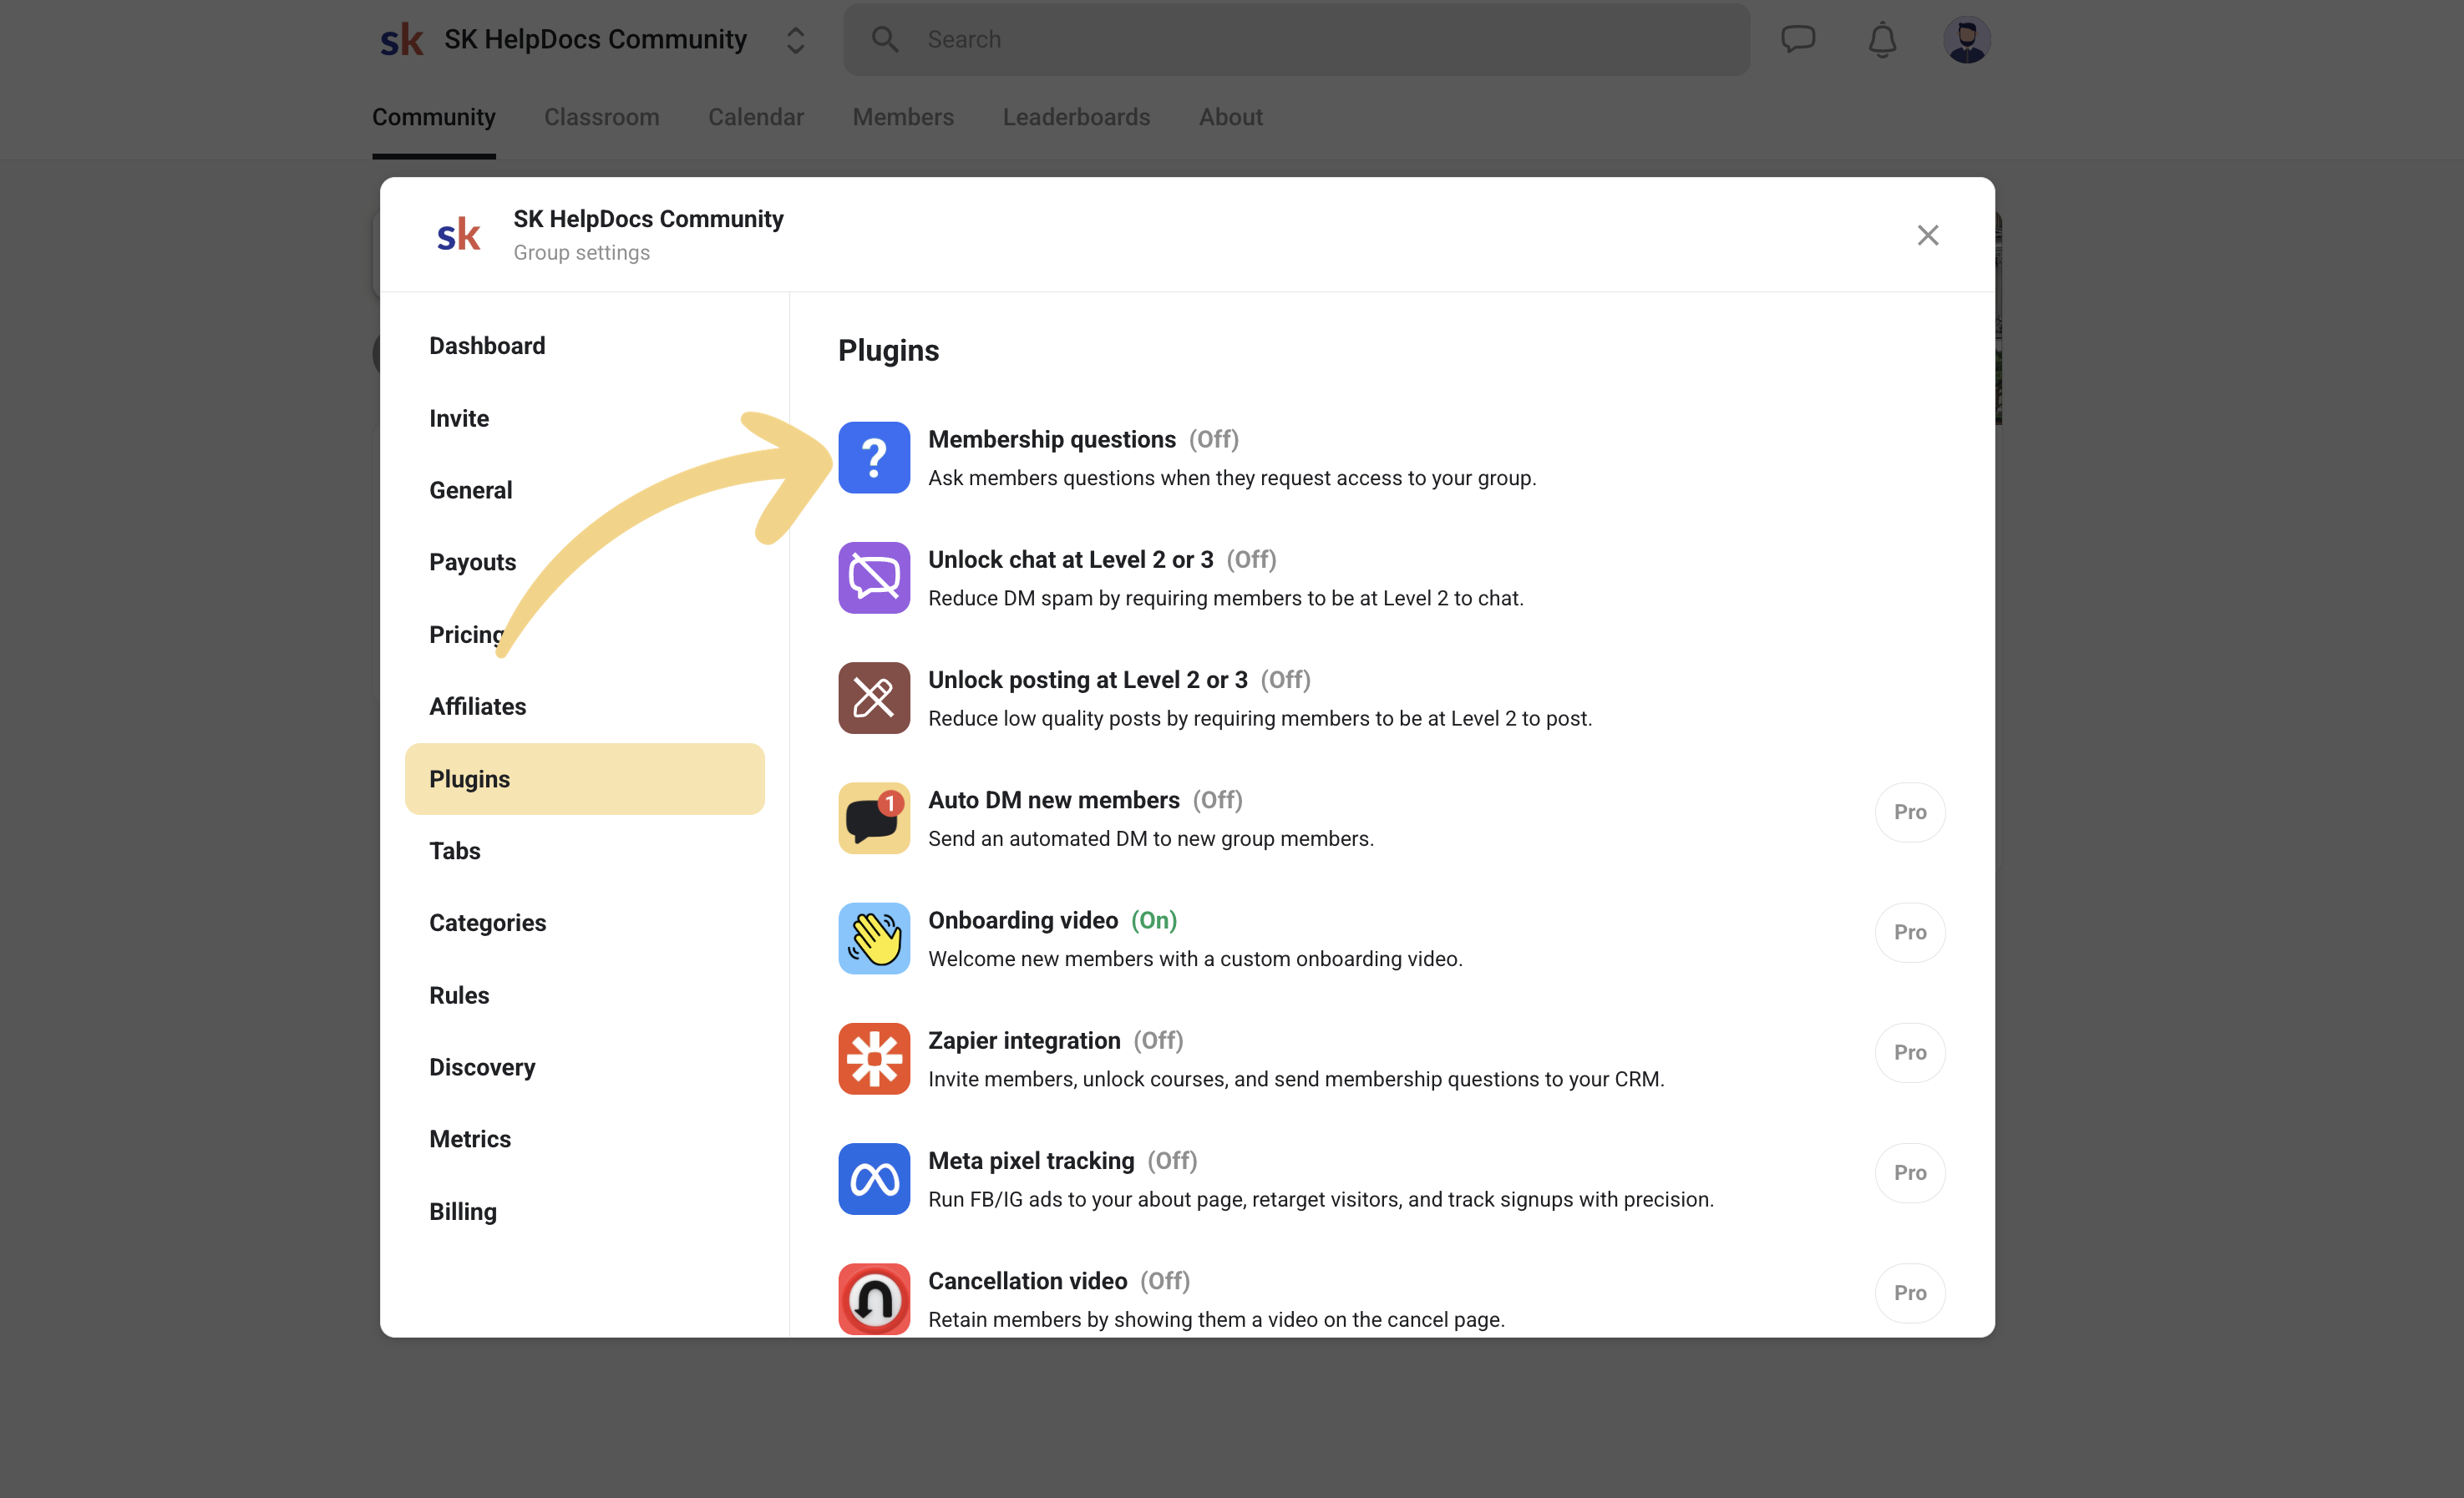Click the search magnifier icon
This screenshot has width=2464, height=1498.
pyautogui.click(x=884, y=39)
